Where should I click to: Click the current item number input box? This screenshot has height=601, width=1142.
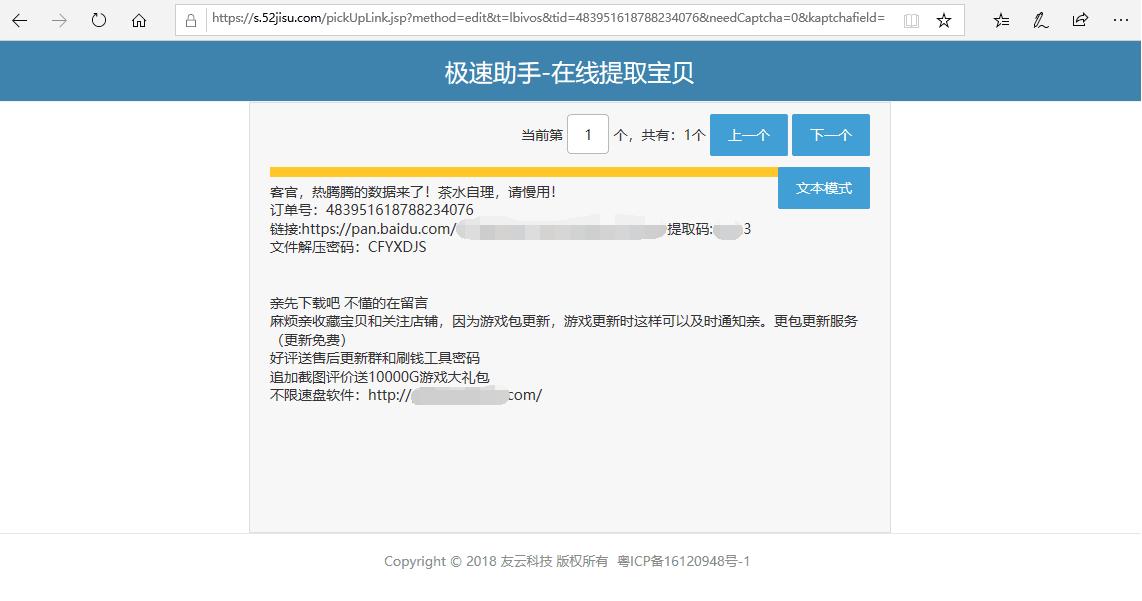pos(589,134)
